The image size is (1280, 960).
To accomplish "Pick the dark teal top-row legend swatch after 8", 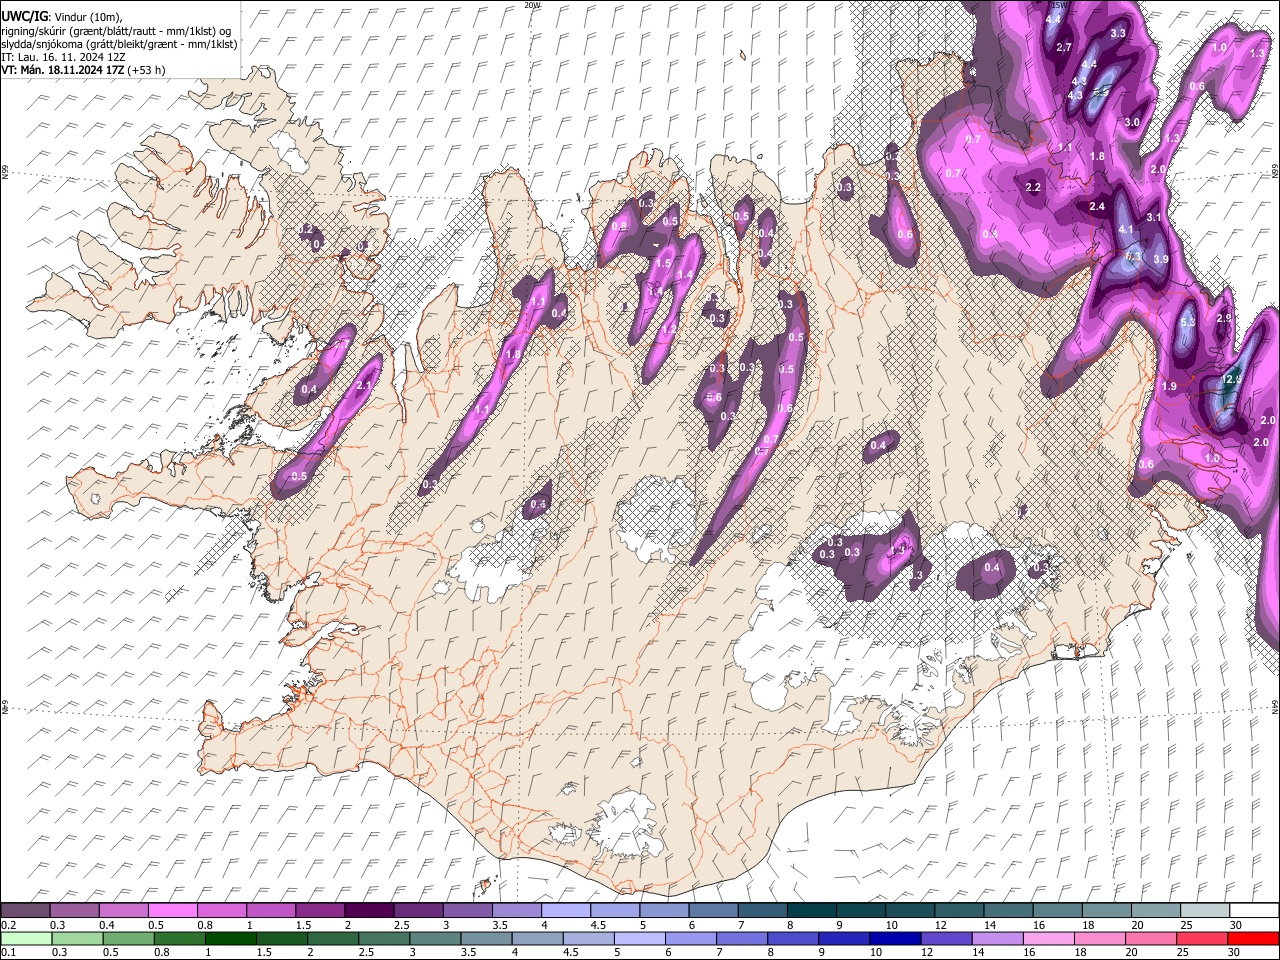I will (811, 910).
